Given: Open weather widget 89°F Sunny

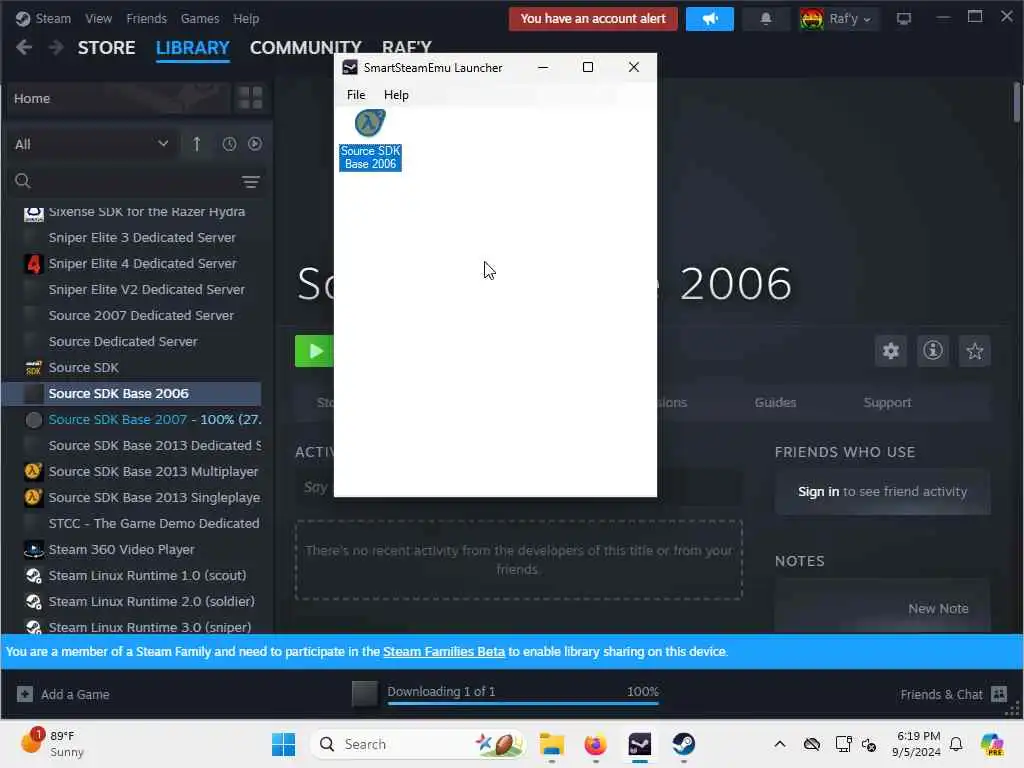Looking at the screenshot, I should pyautogui.click(x=52, y=744).
